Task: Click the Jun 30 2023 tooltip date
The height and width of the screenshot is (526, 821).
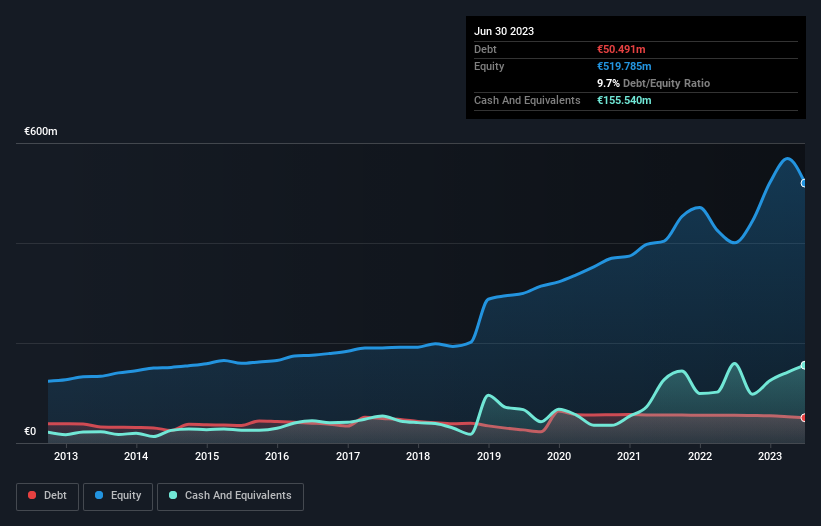Action: pyautogui.click(x=504, y=31)
